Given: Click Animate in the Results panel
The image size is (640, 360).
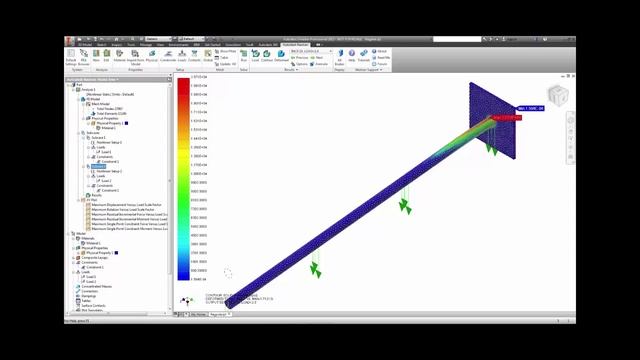Looking at the screenshot, I should (x=319, y=64).
